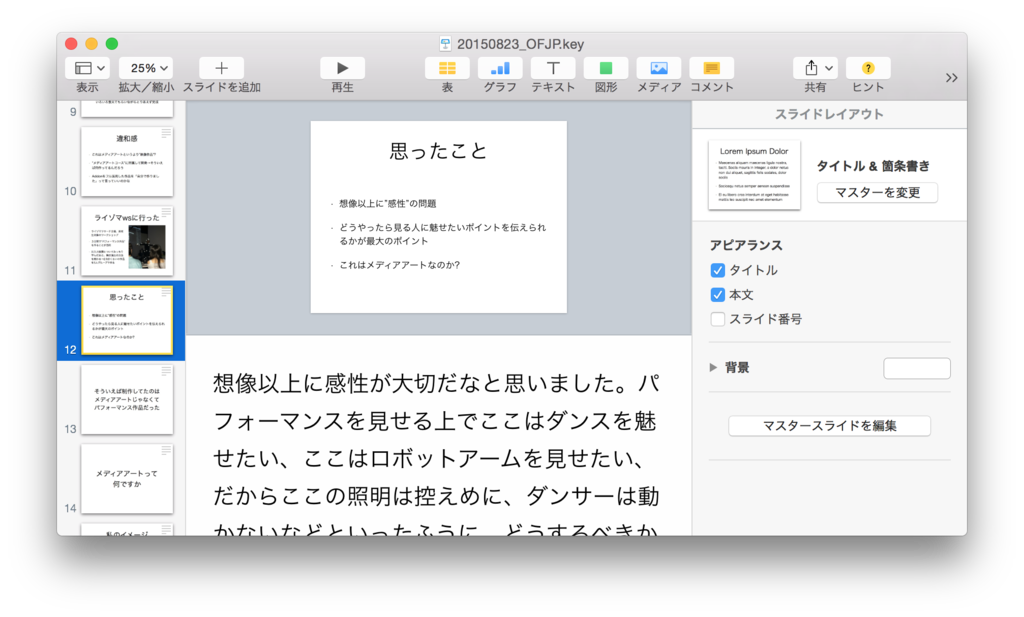Toggle the 本文 body checkbox
Screen dimensions: 1024x617
pos(718,294)
